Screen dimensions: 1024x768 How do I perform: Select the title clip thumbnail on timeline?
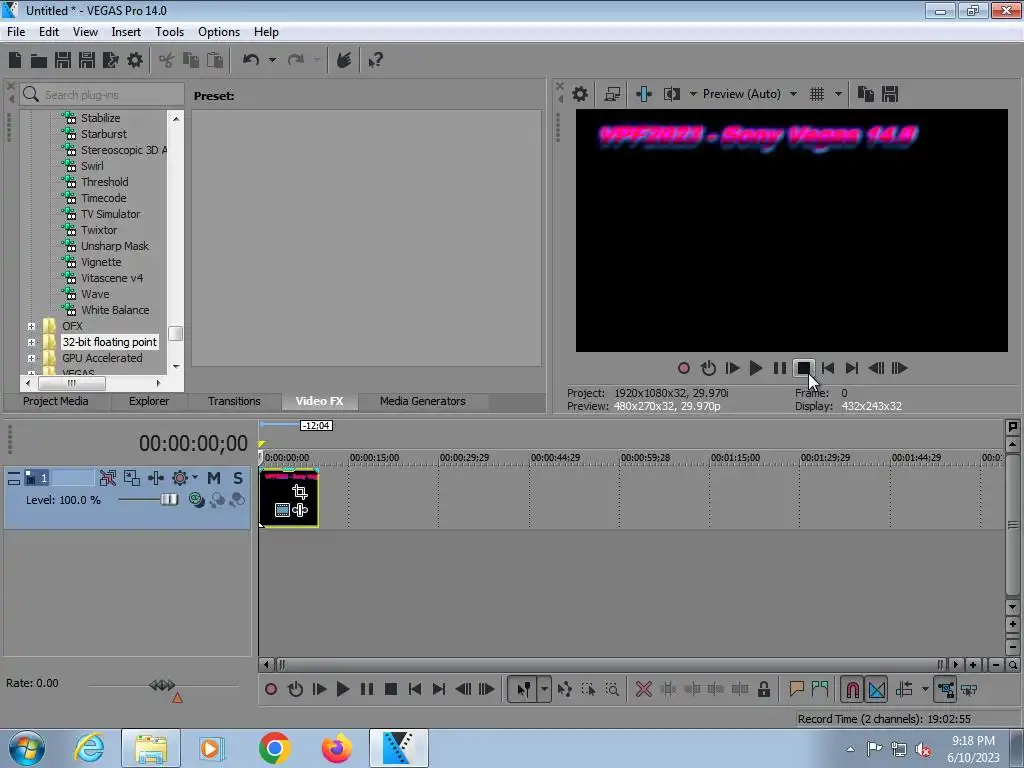289,498
